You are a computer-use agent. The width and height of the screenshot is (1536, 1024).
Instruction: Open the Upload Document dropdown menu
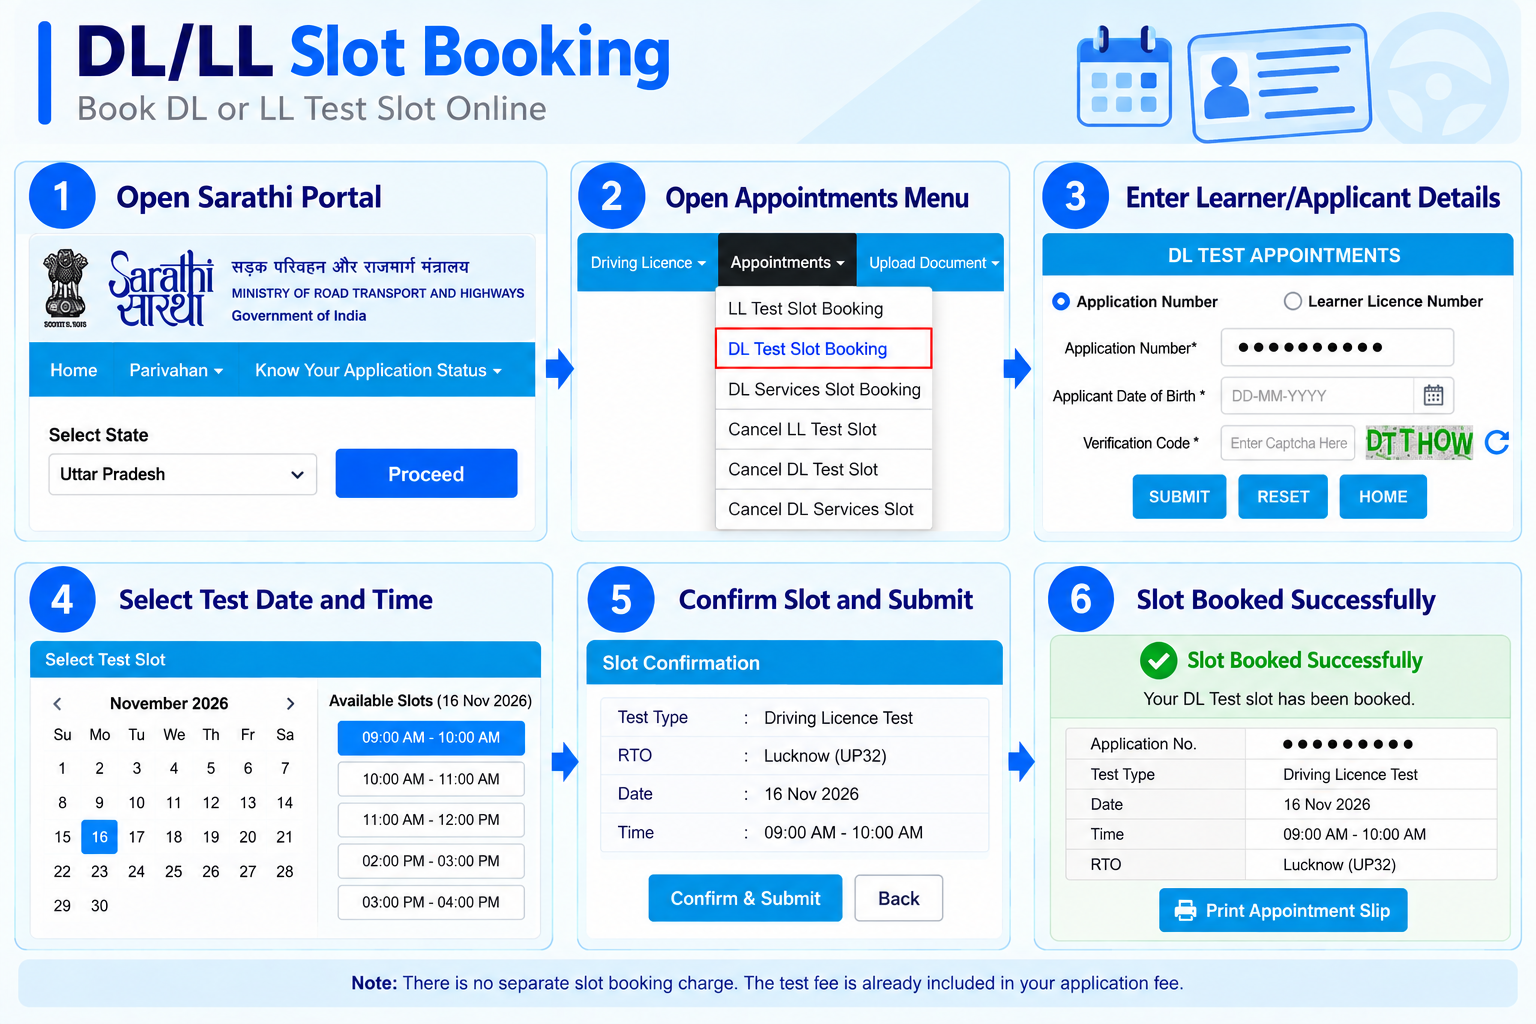pyautogui.click(x=933, y=262)
